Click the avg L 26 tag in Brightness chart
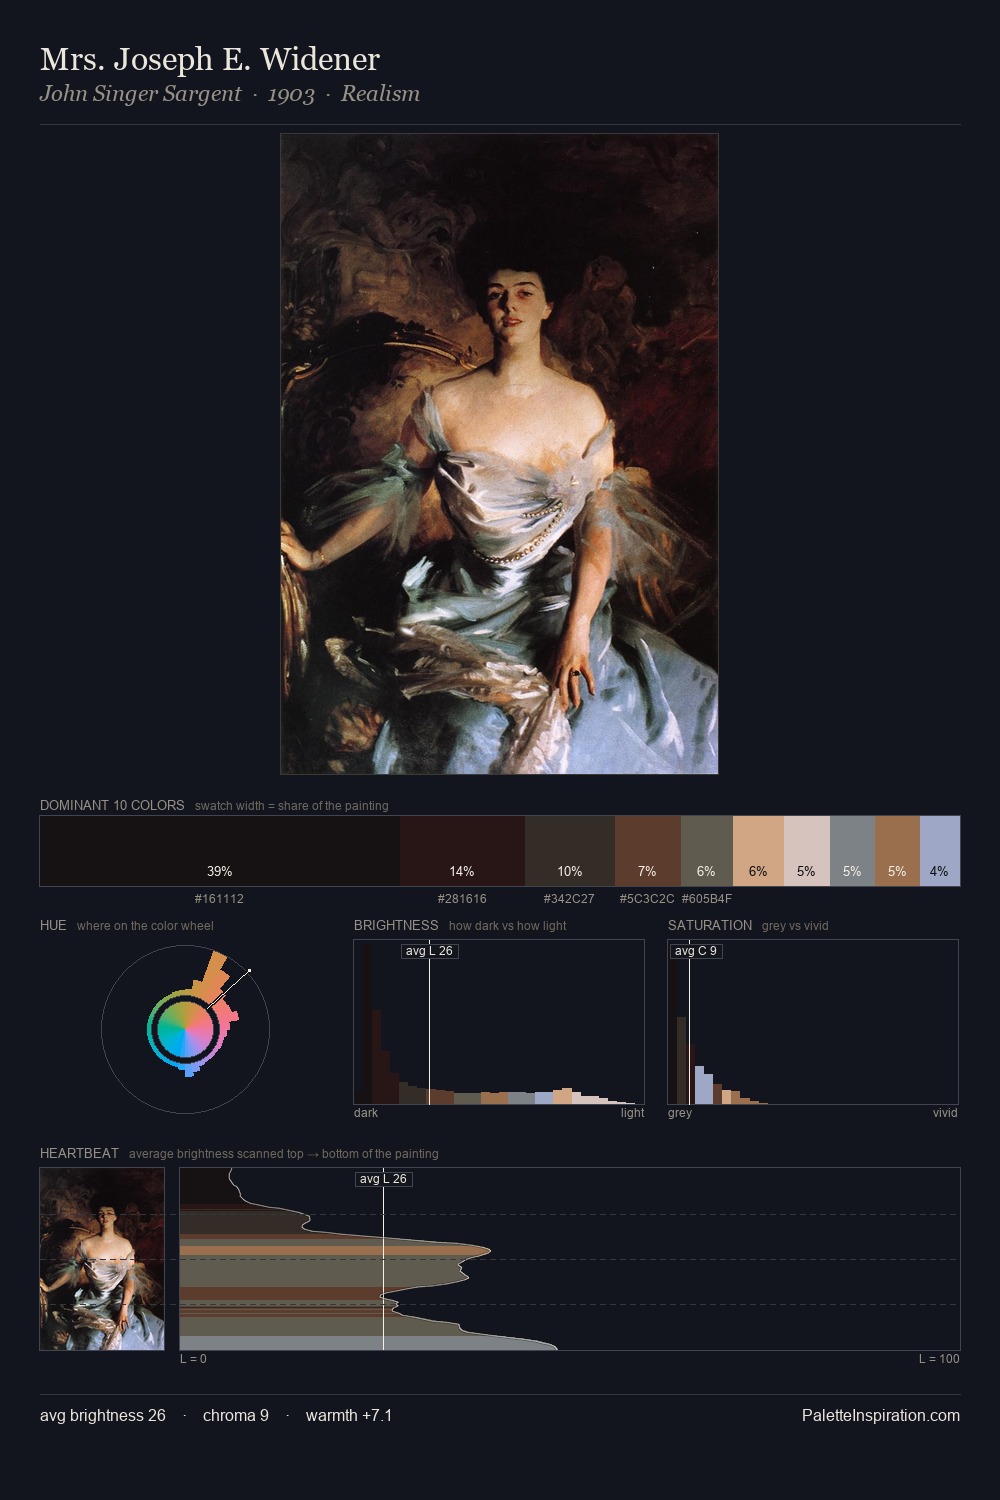This screenshot has width=1000, height=1500. (430, 951)
